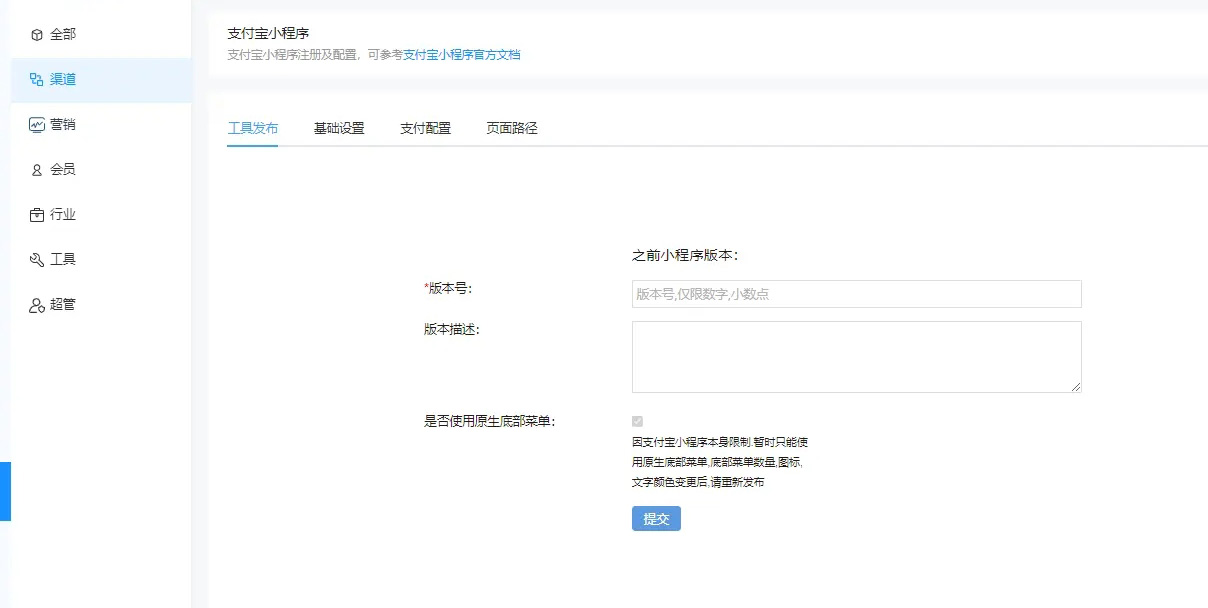Select 渠道 in the sidebar
This screenshot has height=608, width=1208.
101,80
